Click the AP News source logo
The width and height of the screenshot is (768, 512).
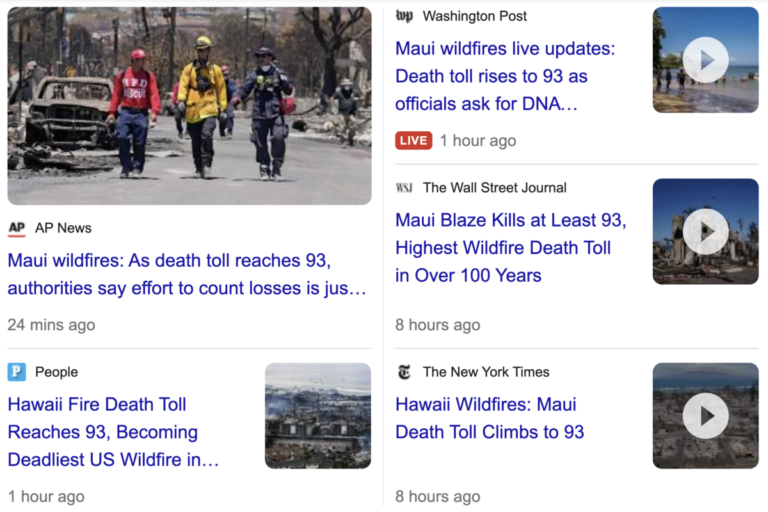coord(17,228)
